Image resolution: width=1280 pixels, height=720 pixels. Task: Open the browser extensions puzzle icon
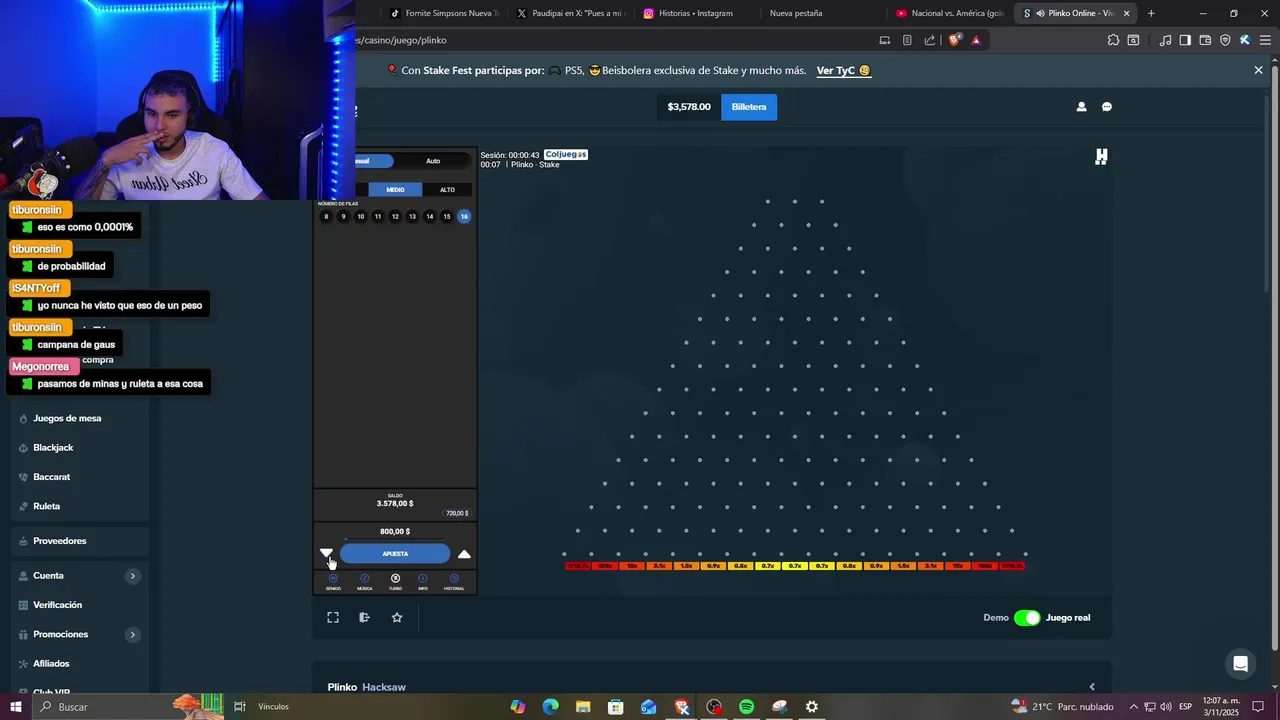(x=1113, y=40)
